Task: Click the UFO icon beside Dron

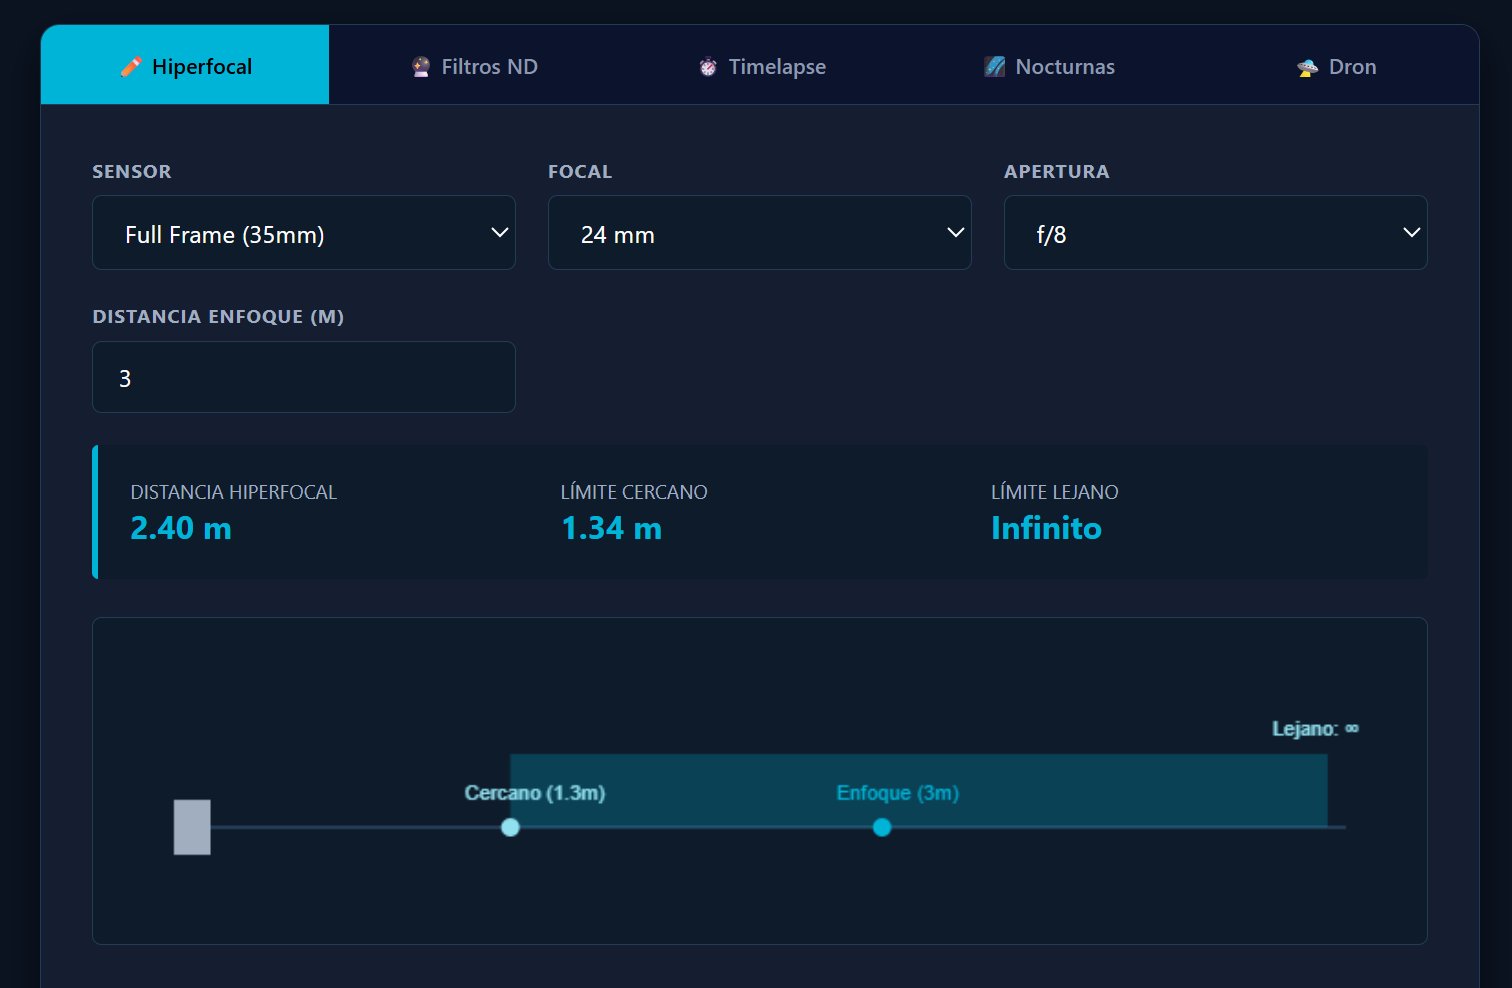Action: coord(1308,67)
